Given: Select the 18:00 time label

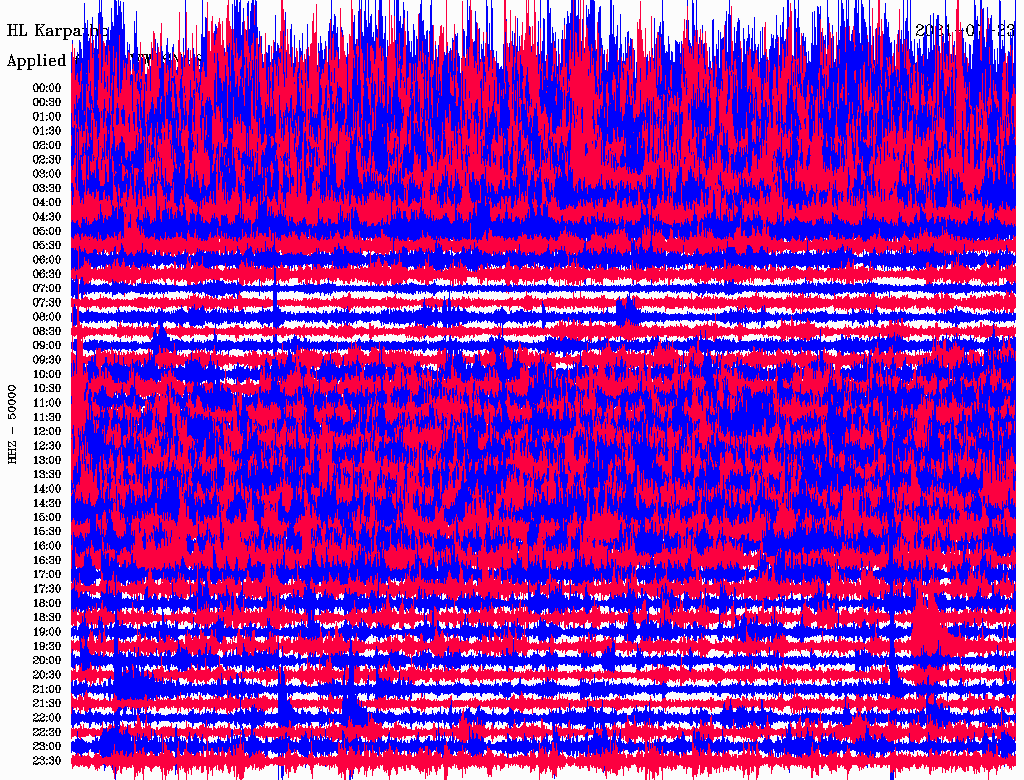Looking at the screenshot, I should [47, 604].
